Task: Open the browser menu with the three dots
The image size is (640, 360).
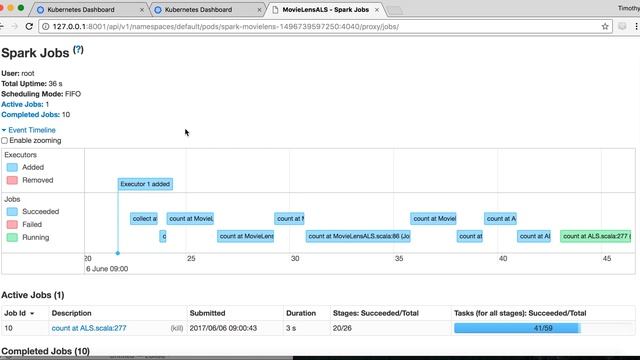Action: point(636,27)
